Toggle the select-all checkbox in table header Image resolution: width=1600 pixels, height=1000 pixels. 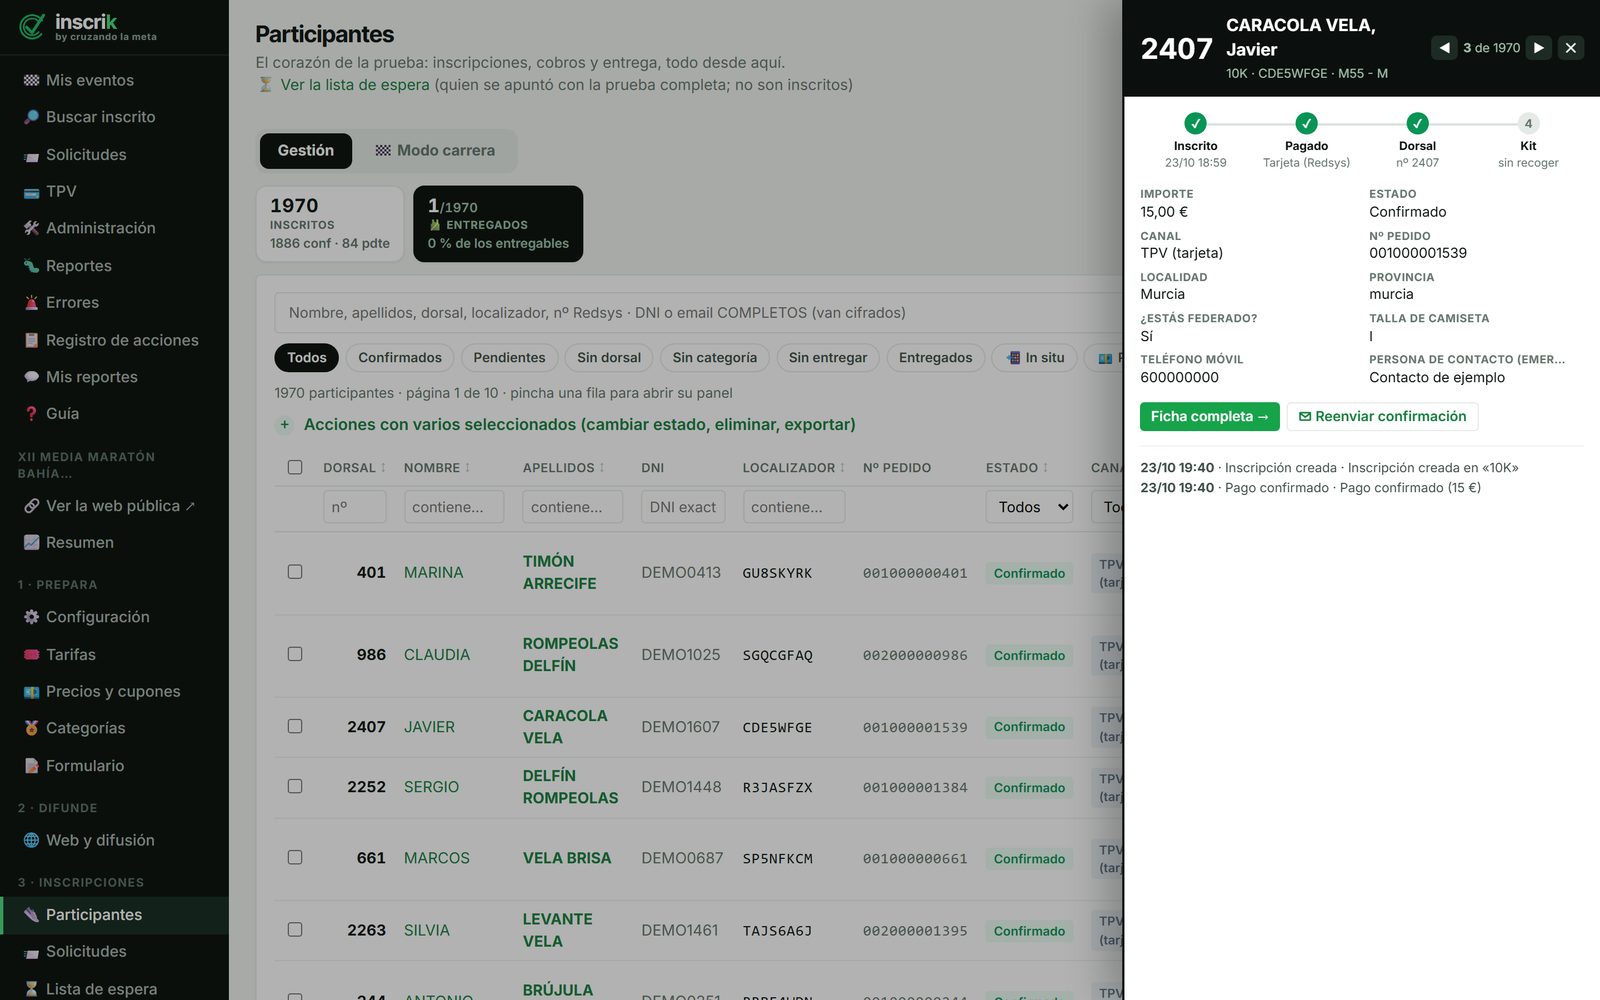click(295, 467)
